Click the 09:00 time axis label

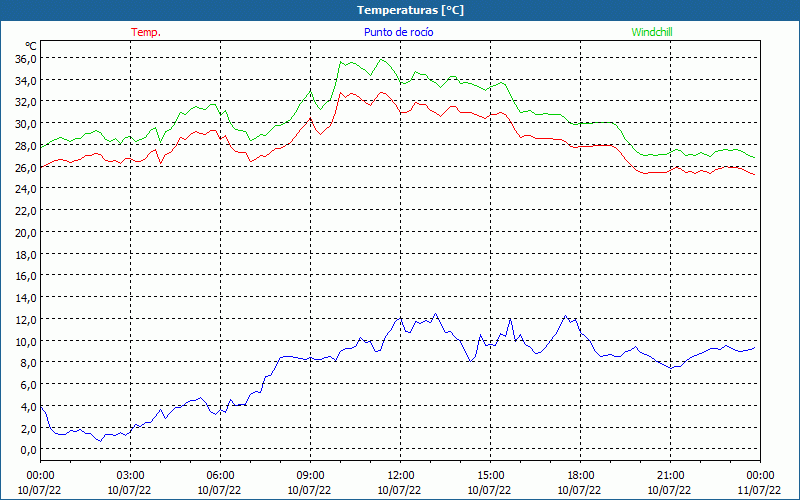click(x=310, y=476)
